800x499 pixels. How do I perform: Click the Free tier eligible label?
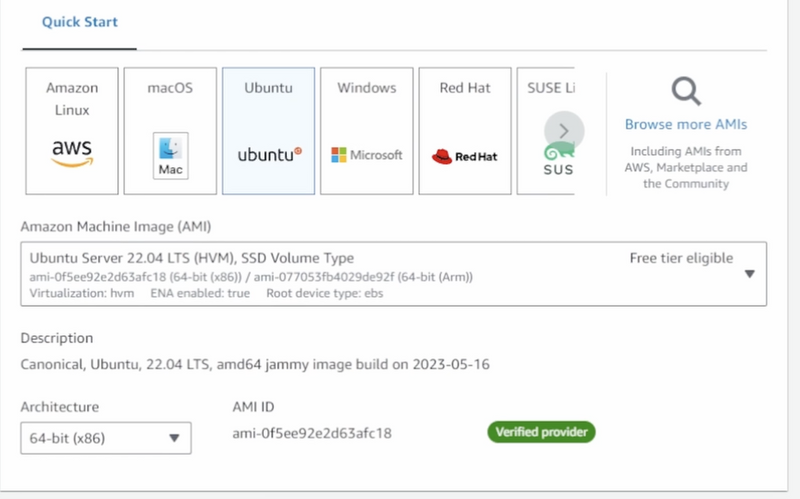(681, 258)
